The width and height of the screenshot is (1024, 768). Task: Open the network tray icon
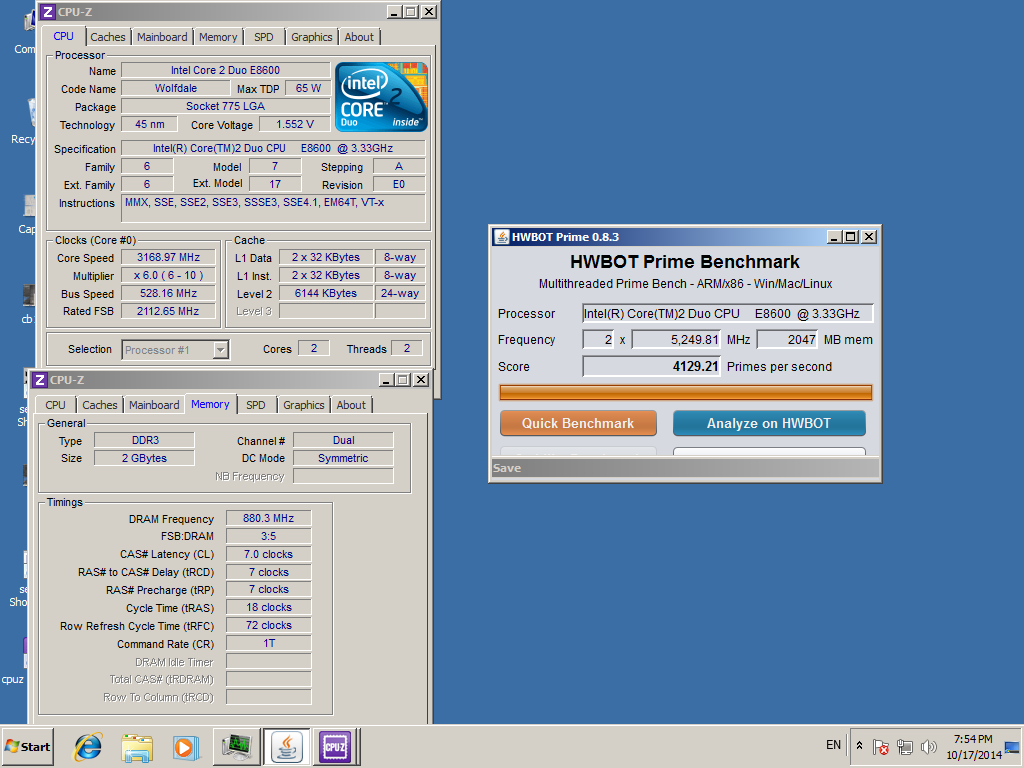(904, 746)
